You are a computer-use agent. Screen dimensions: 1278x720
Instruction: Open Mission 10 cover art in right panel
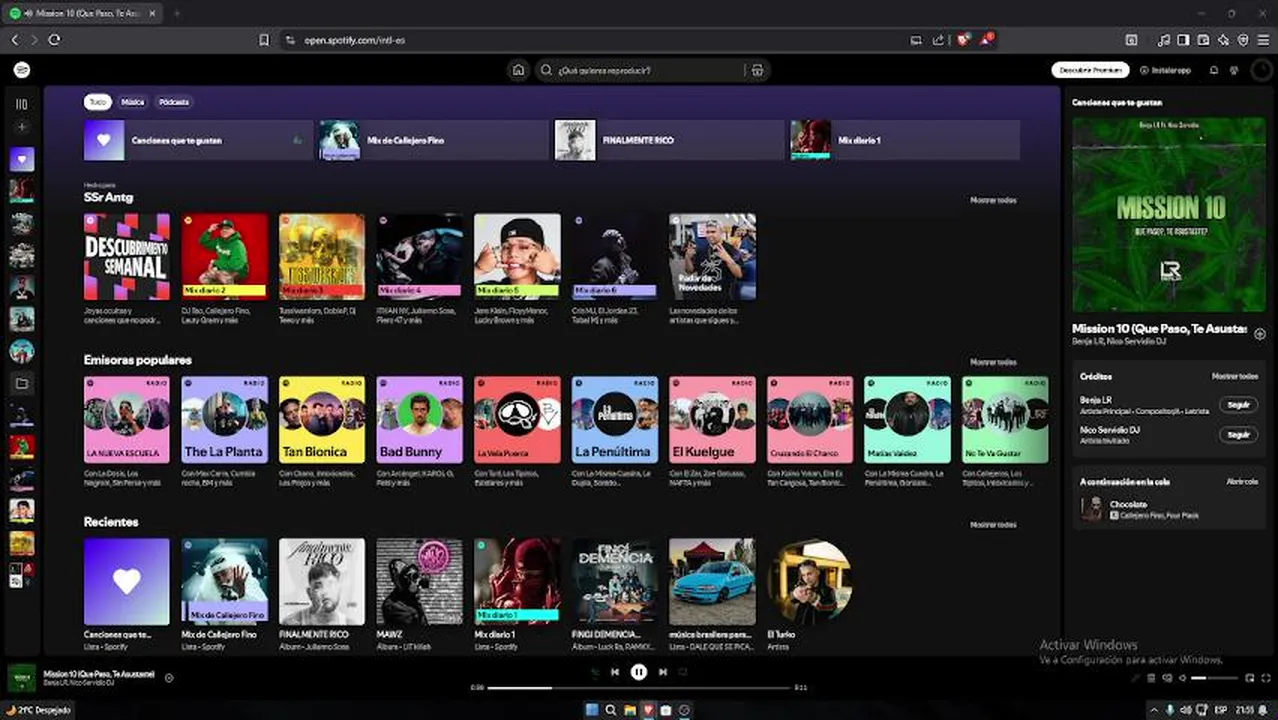pyautogui.click(x=1168, y=214)
